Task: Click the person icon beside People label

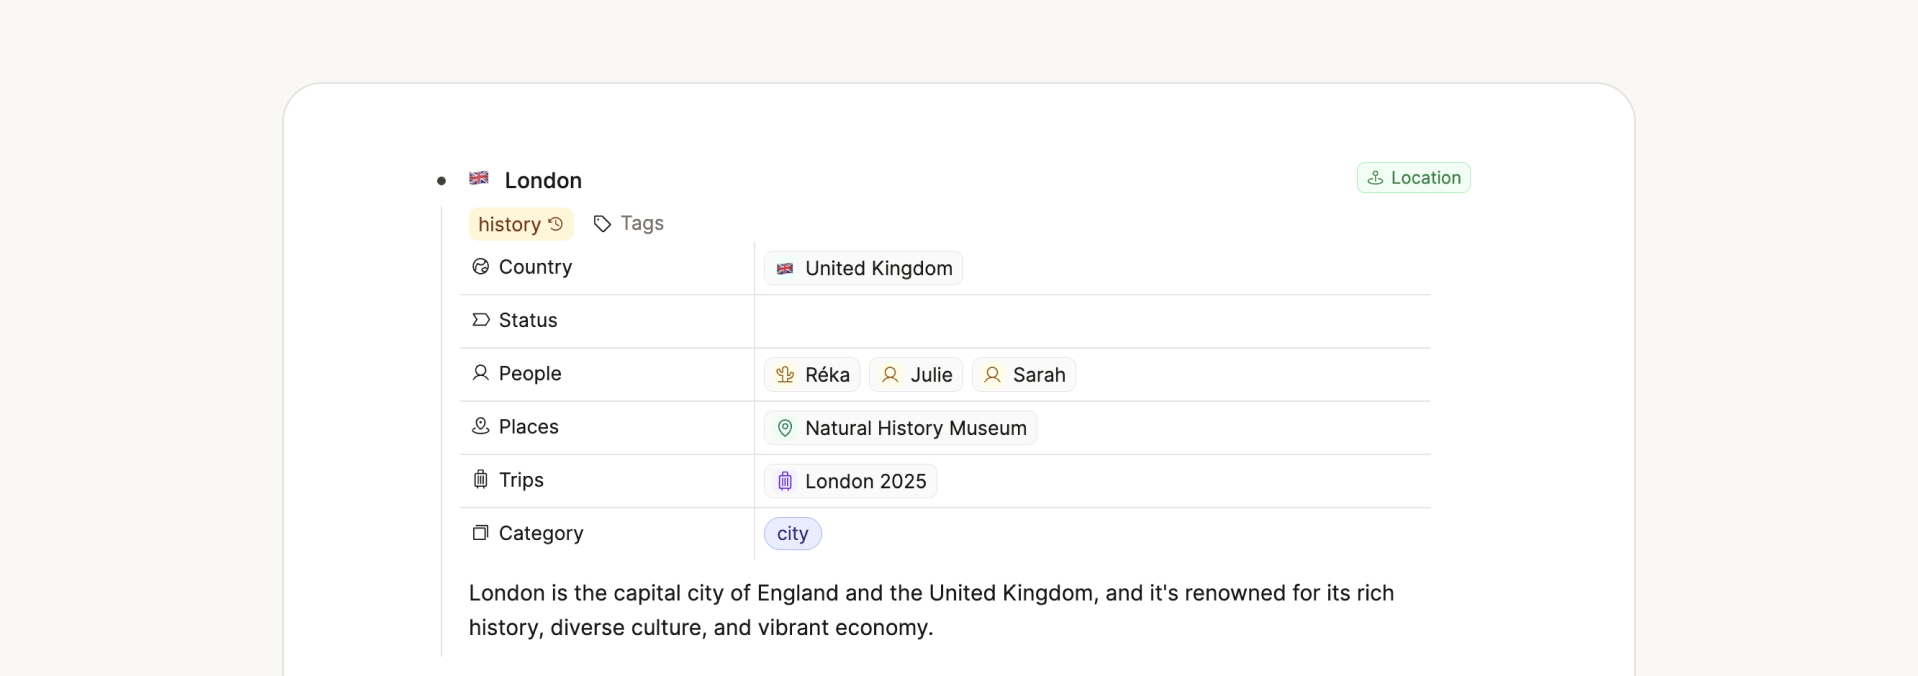Action: pos(481,373)
